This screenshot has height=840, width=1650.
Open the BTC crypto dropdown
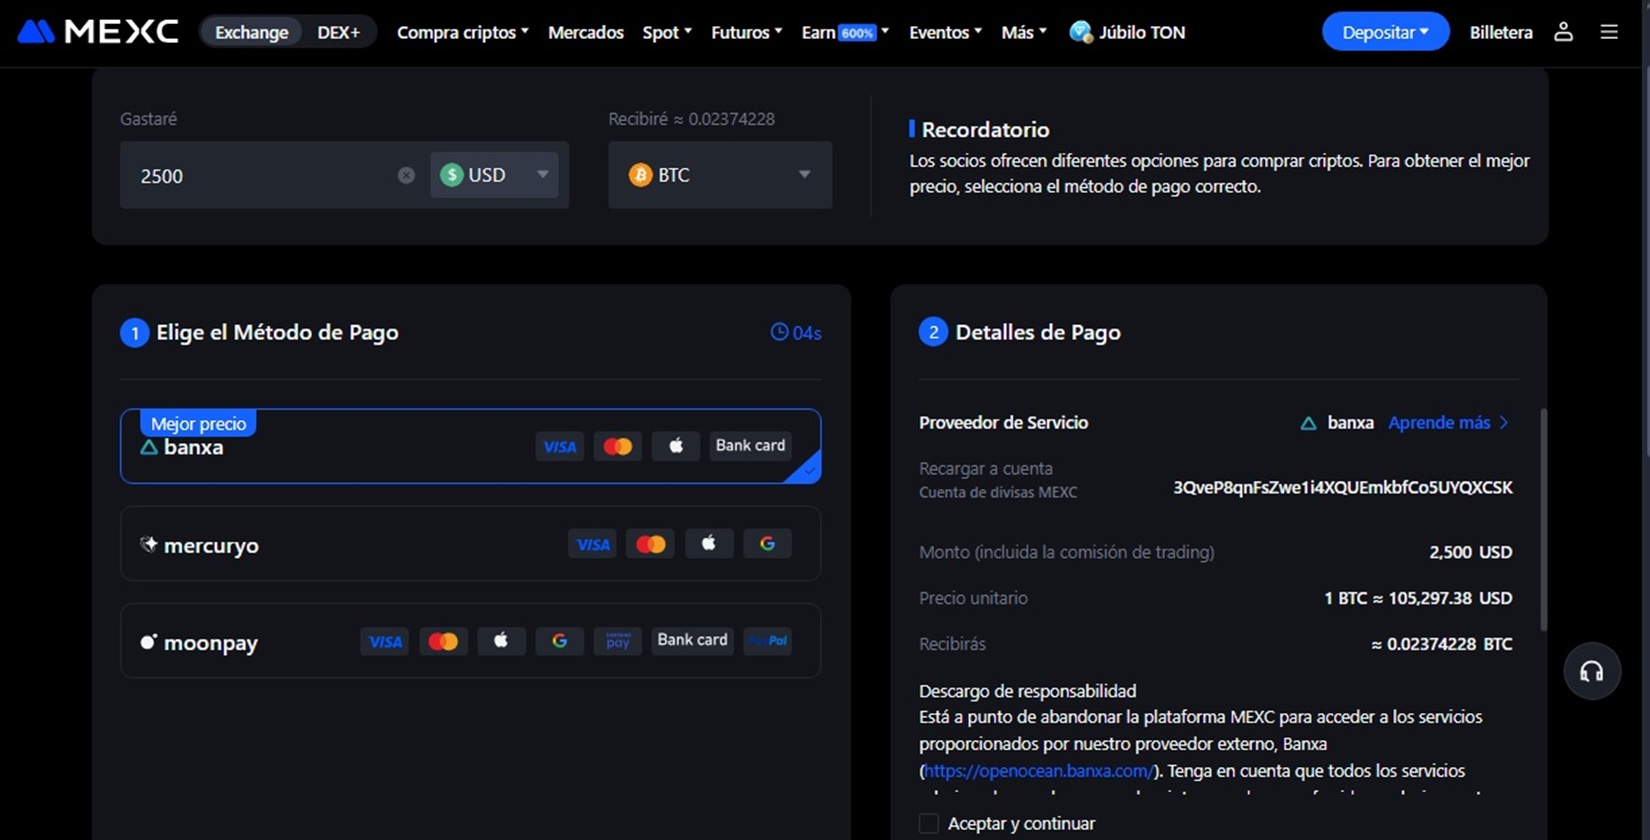click(x=720, y=175)
